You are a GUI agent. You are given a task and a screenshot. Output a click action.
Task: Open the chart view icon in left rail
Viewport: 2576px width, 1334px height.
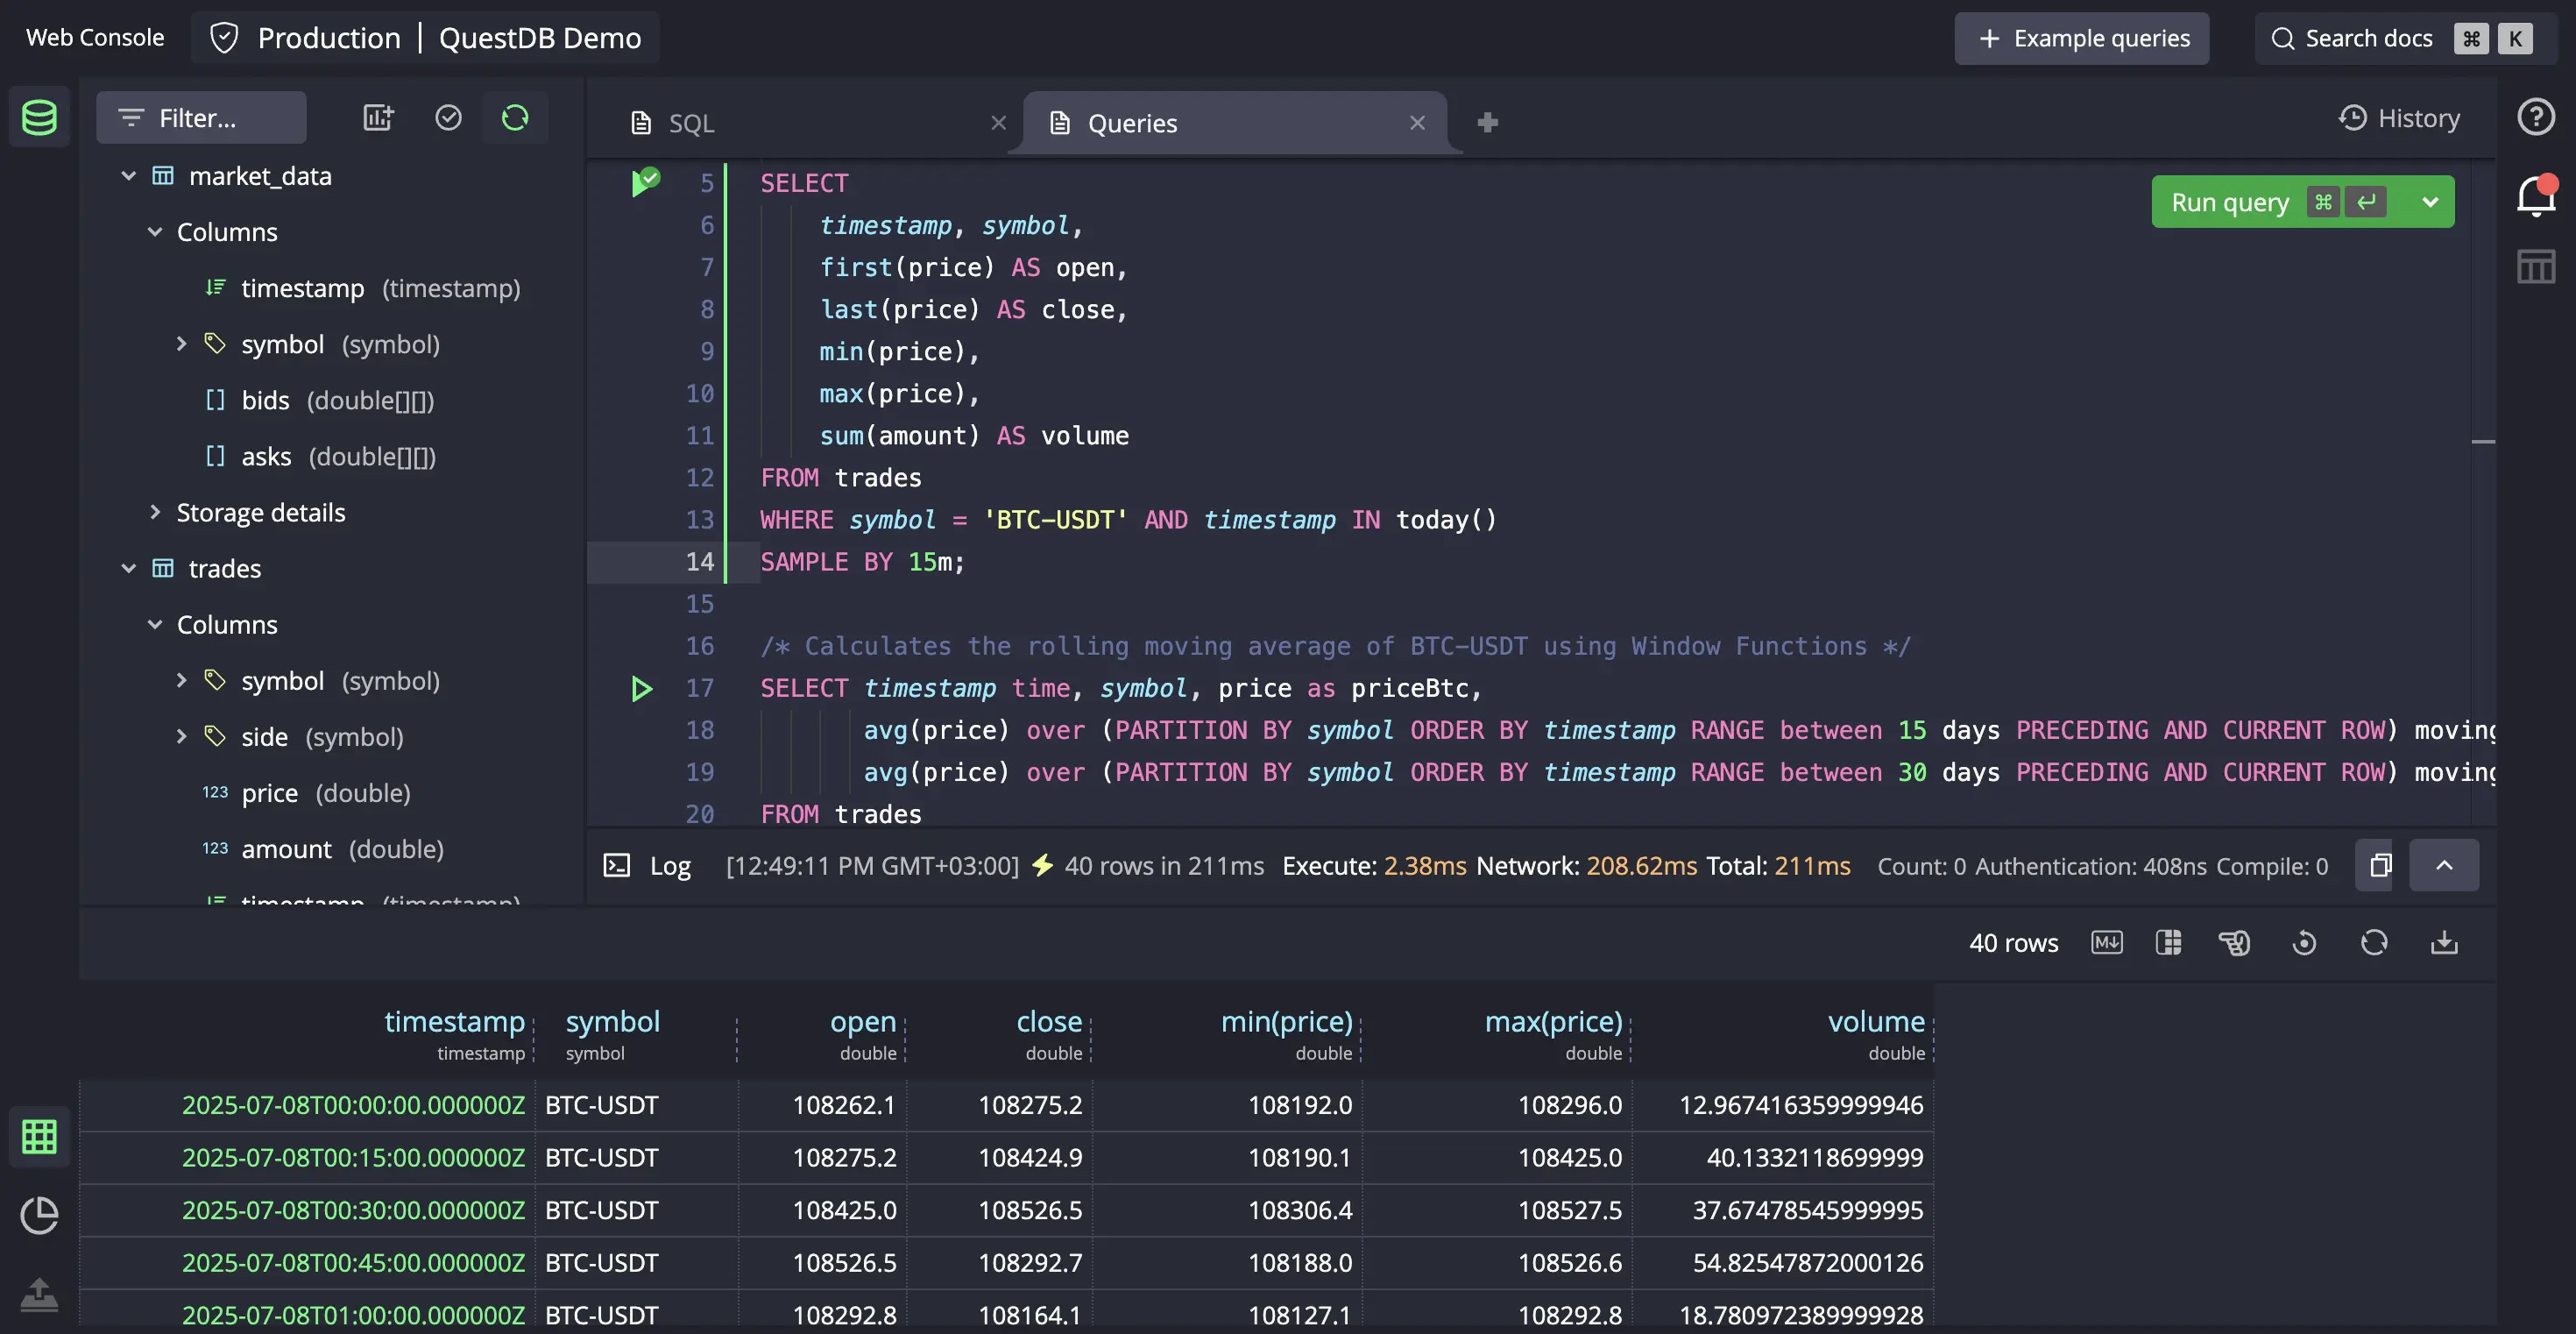click(39, 1216)
